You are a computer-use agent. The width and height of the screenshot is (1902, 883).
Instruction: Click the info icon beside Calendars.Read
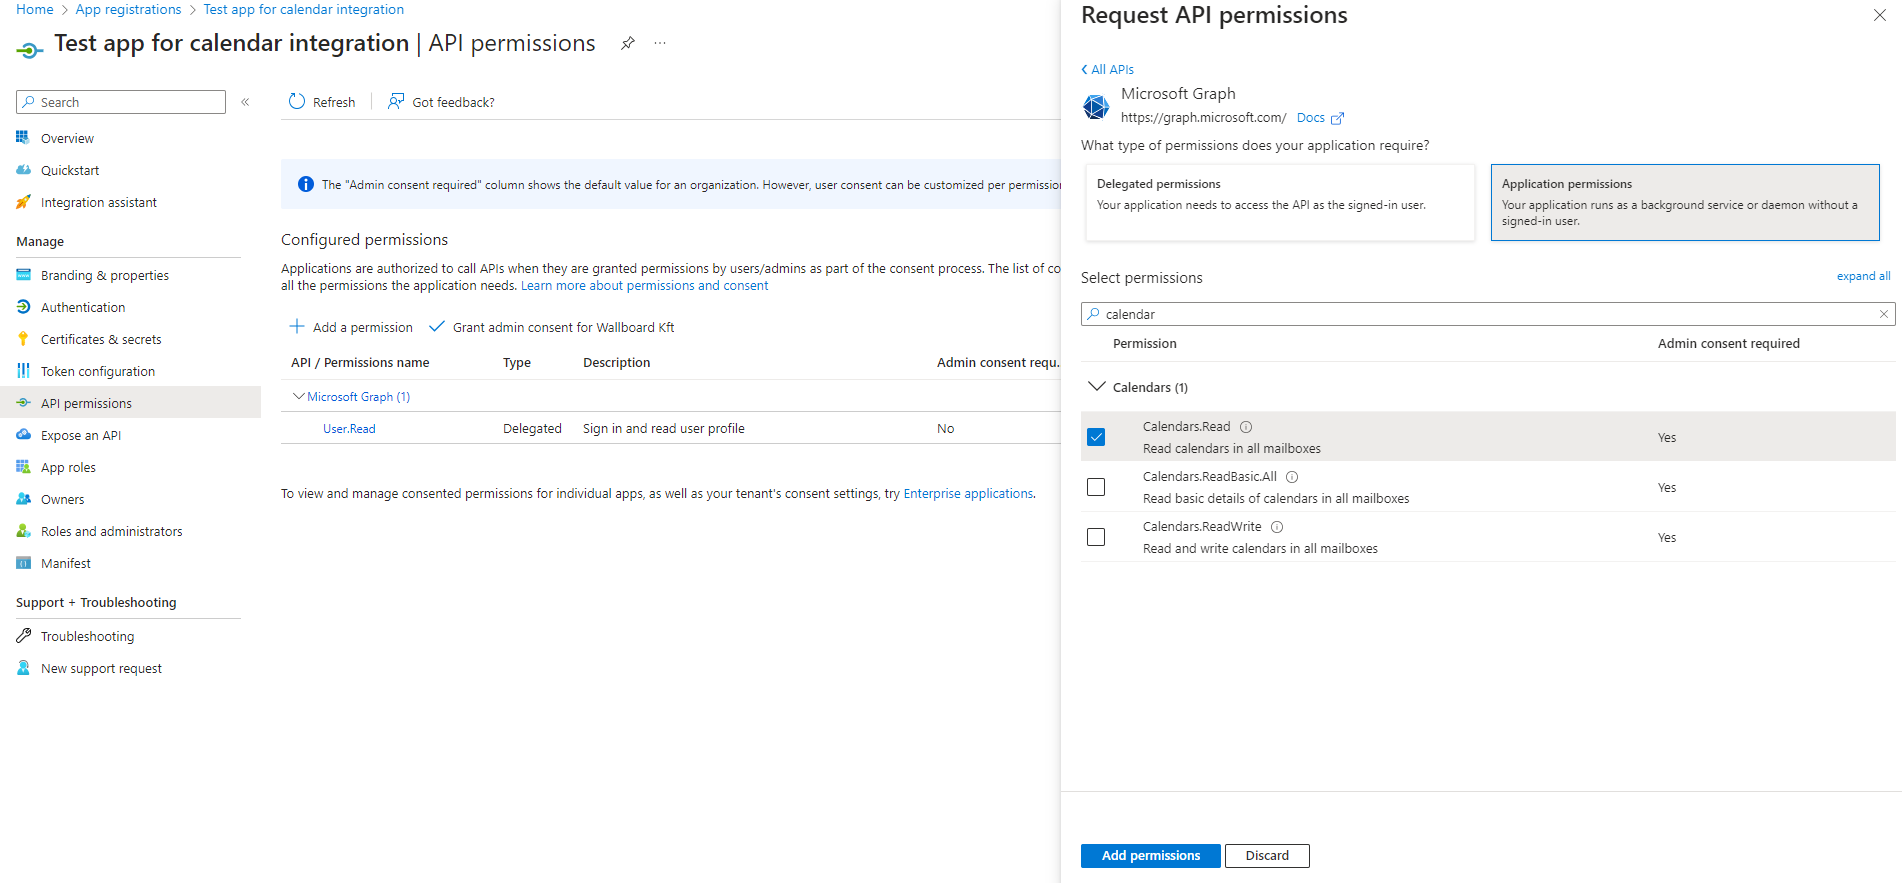(x=1246, y=427)
